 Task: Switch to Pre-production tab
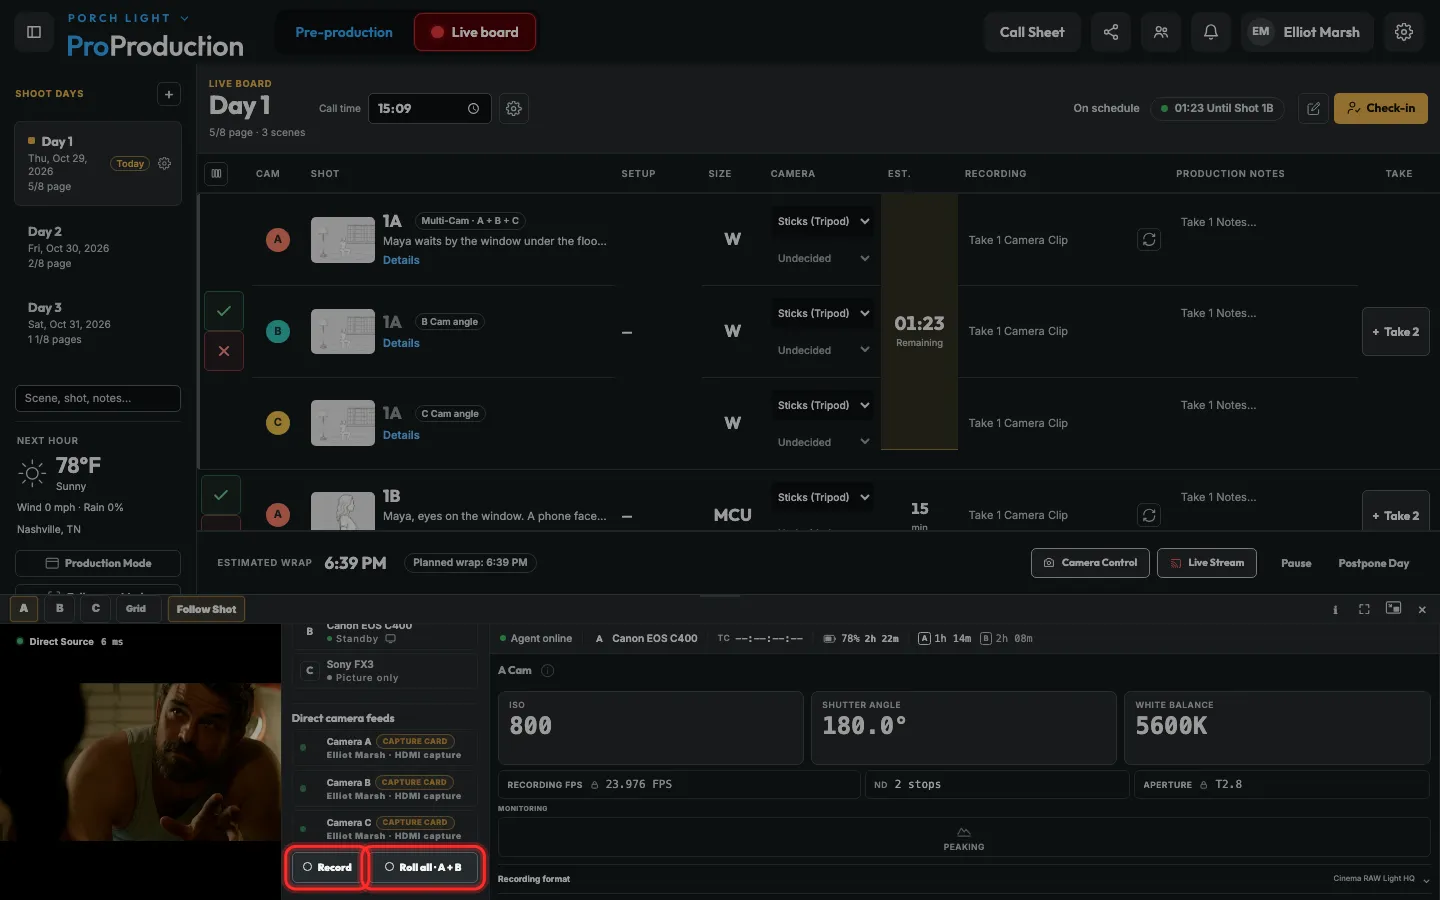(x=344, y=32)
